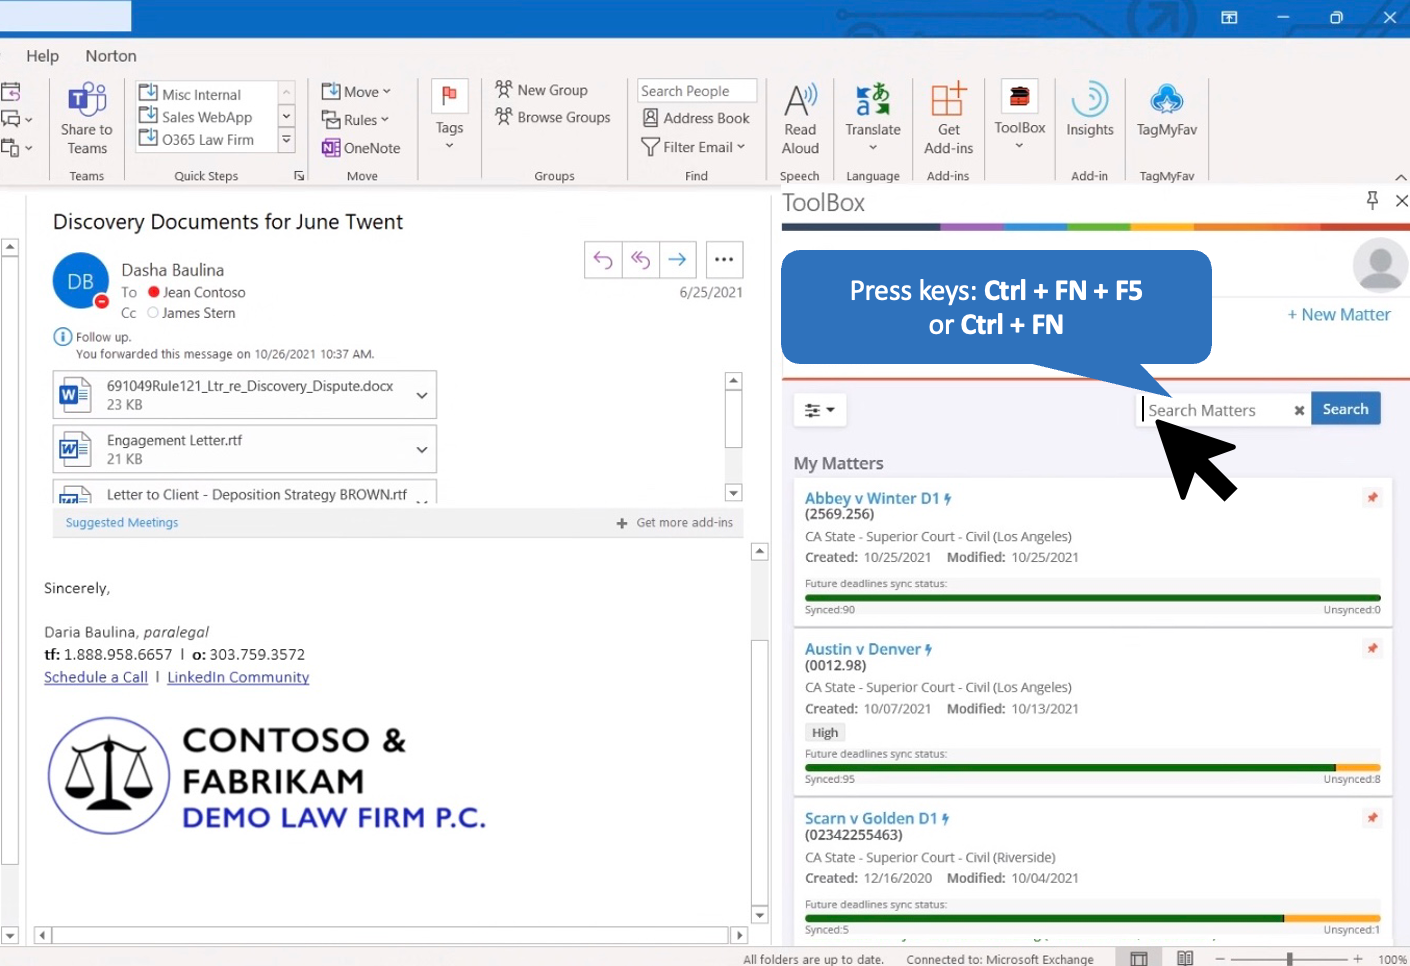Open the Filter Email dropdown
Screen dimensions: 1410x966
click(693, 147)
